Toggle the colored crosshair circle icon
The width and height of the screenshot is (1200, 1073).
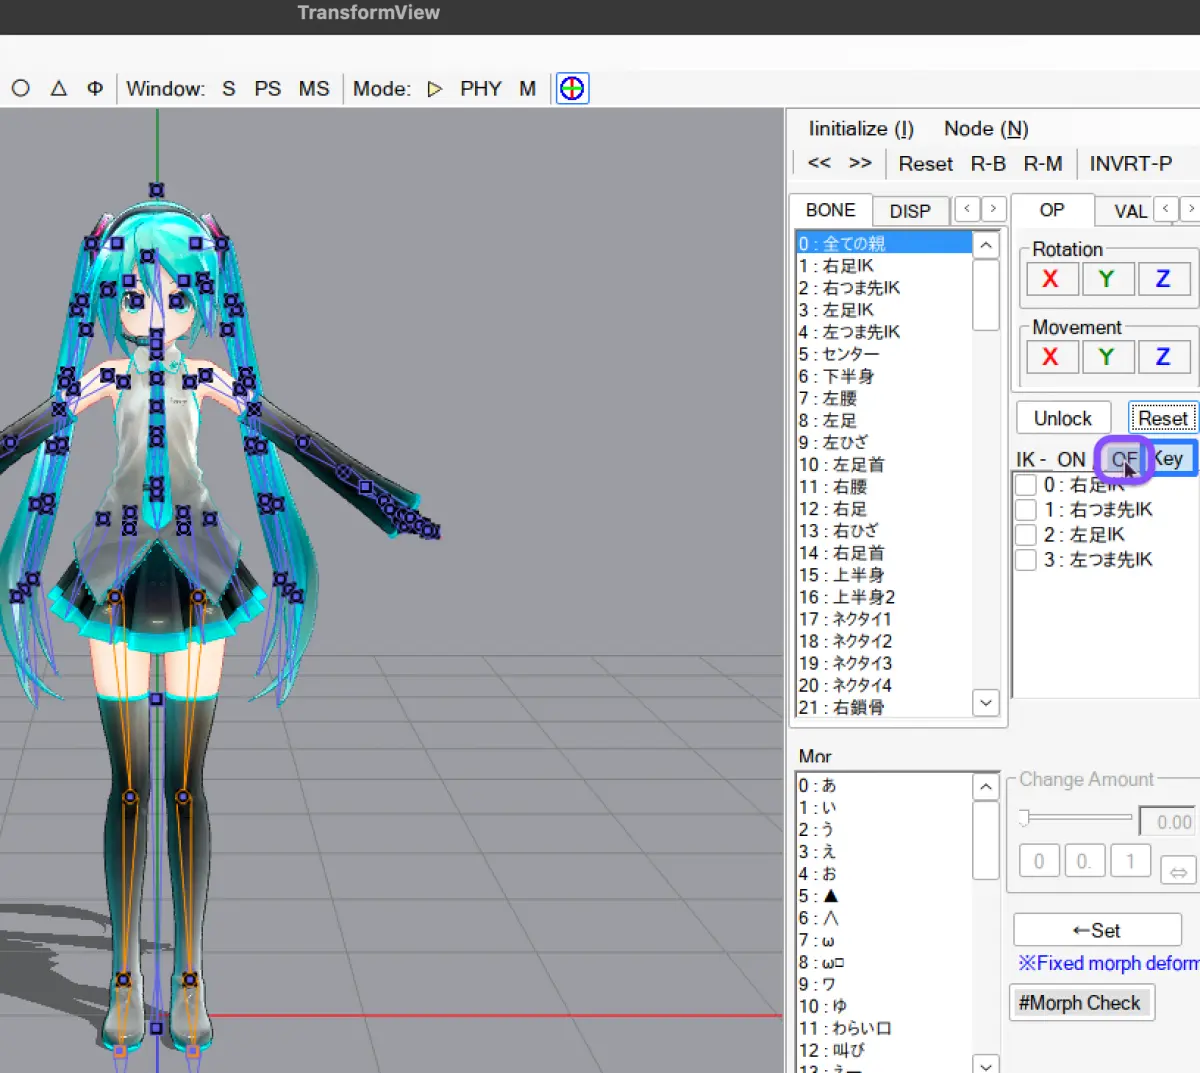point(572,89)
